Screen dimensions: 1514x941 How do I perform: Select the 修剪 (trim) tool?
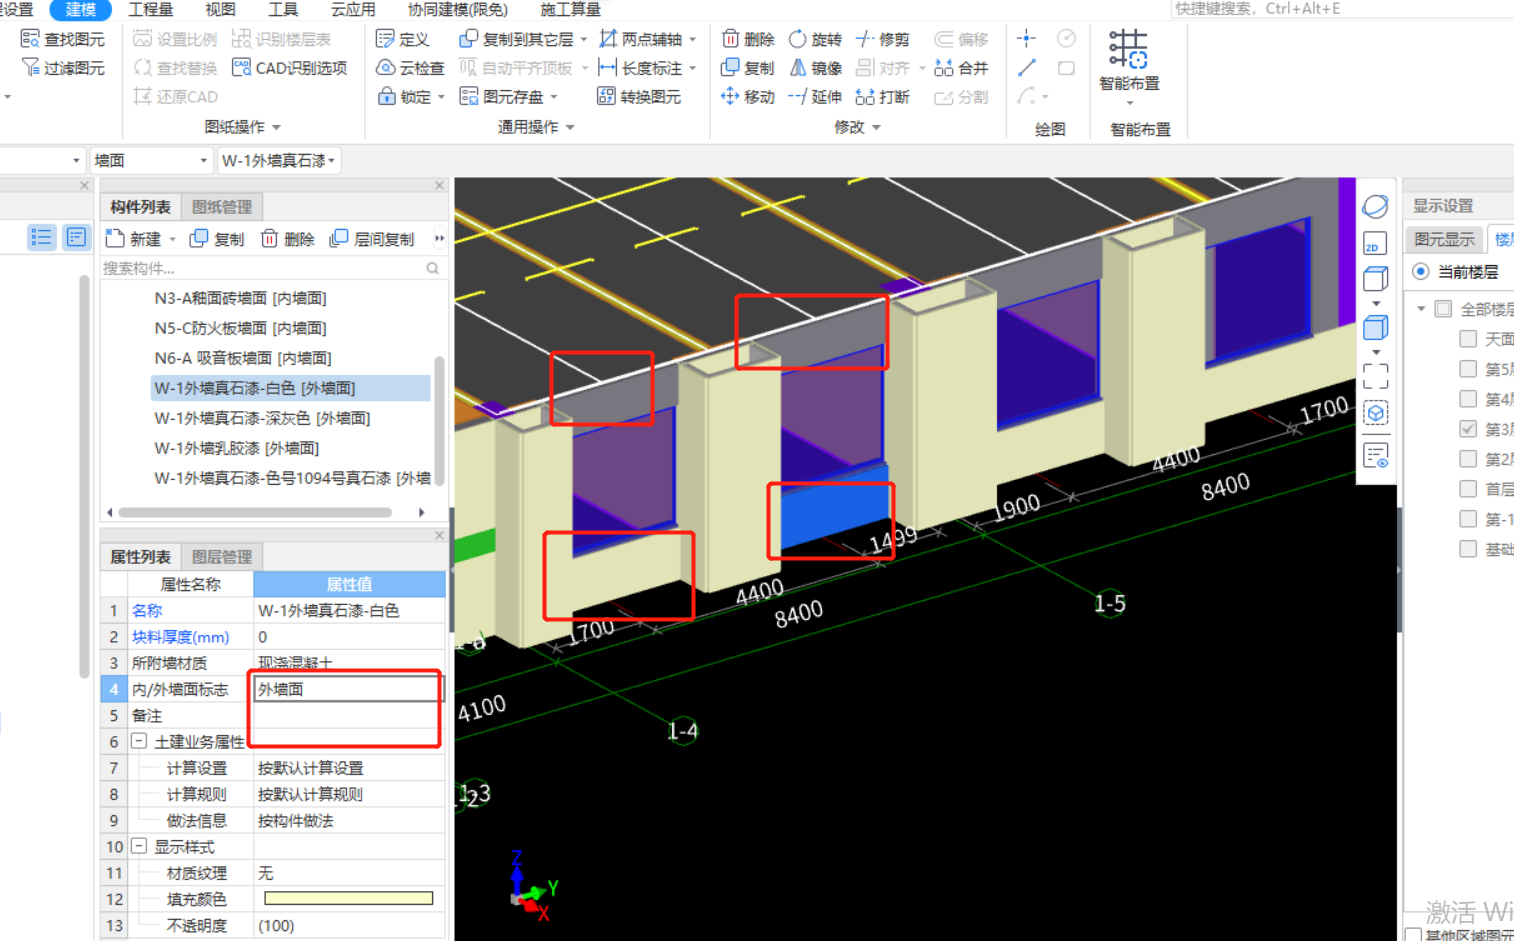[x=882, y=39]
